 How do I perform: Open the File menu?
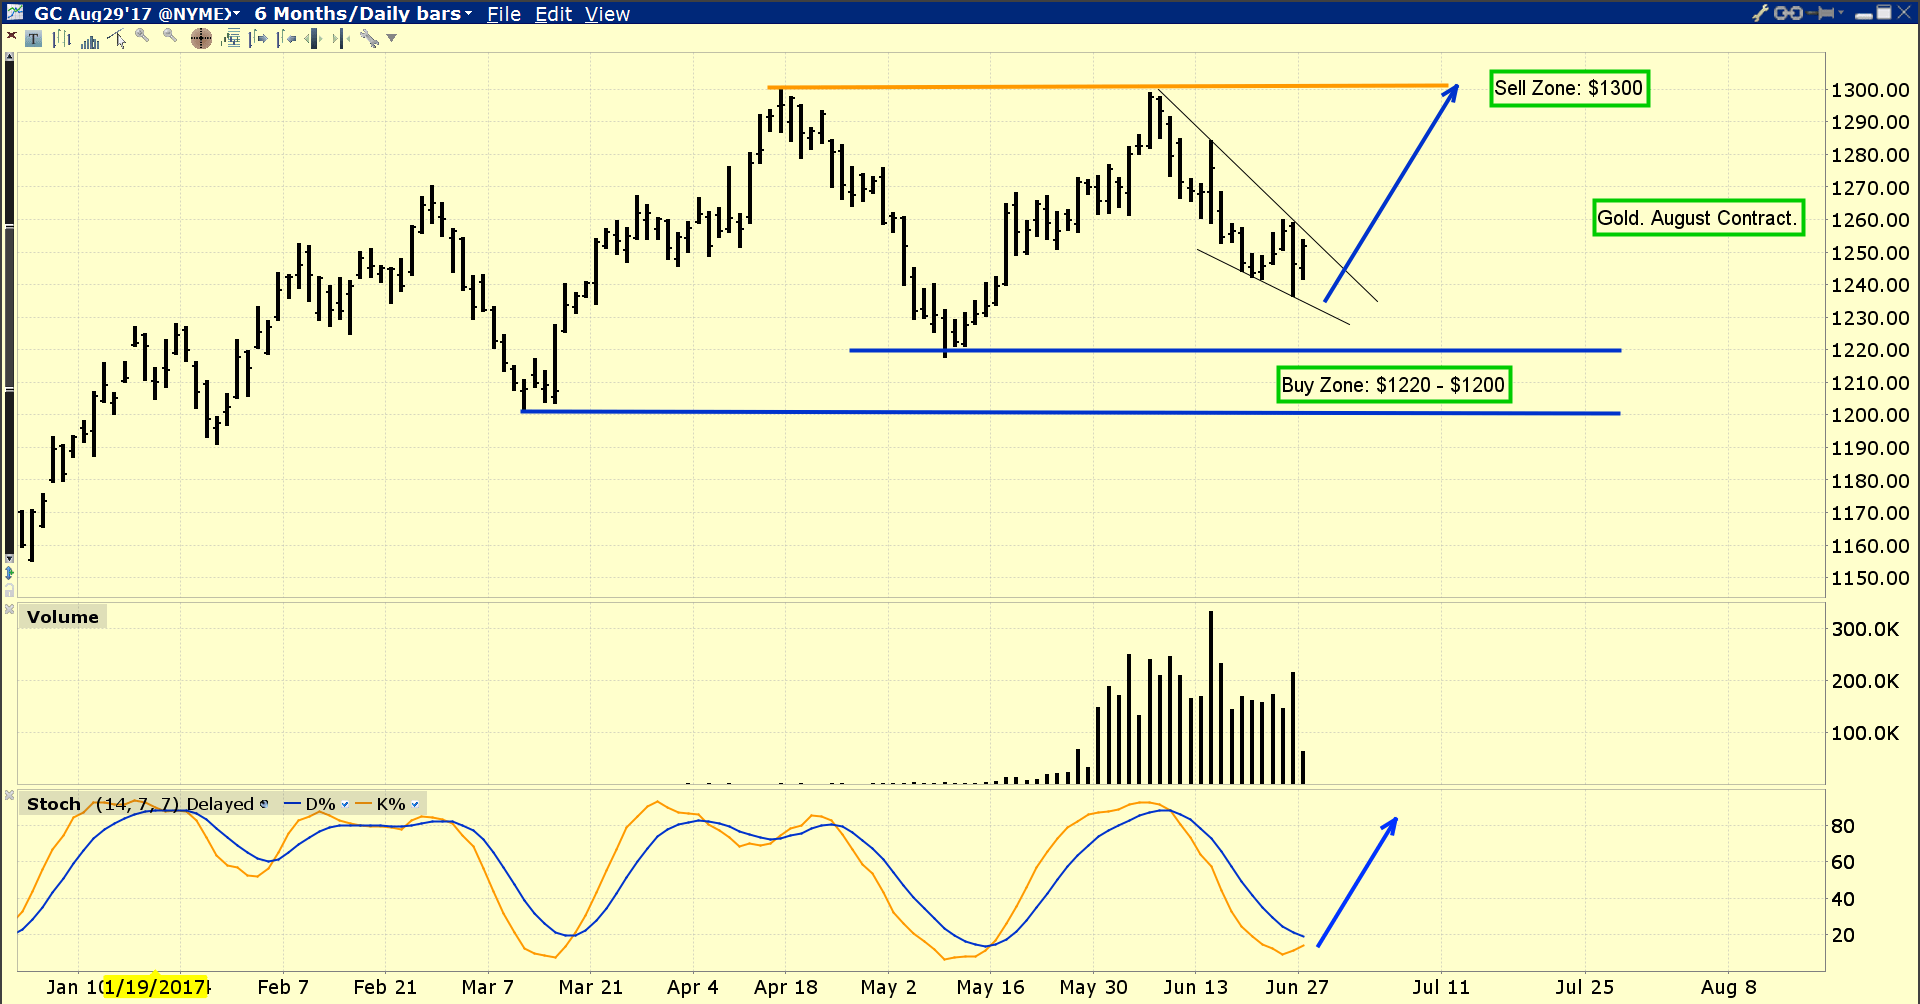(504, 14)
